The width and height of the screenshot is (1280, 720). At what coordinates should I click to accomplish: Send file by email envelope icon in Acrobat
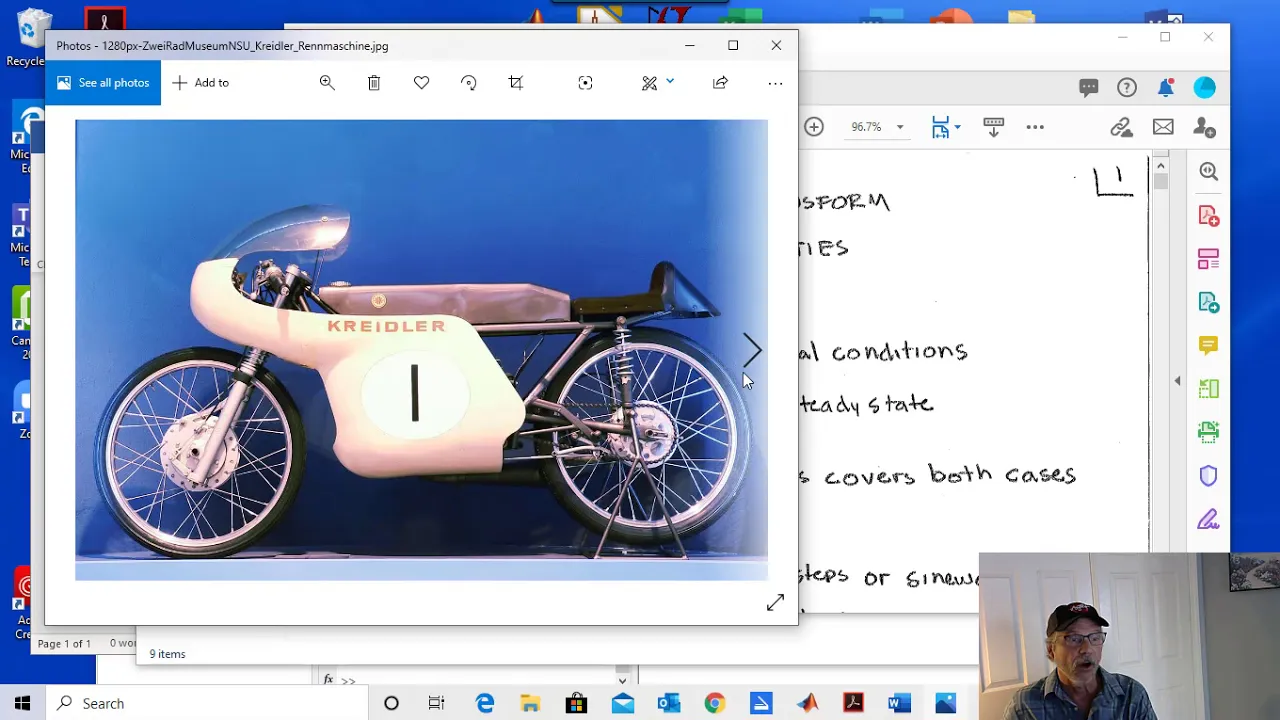point(1163,127)
